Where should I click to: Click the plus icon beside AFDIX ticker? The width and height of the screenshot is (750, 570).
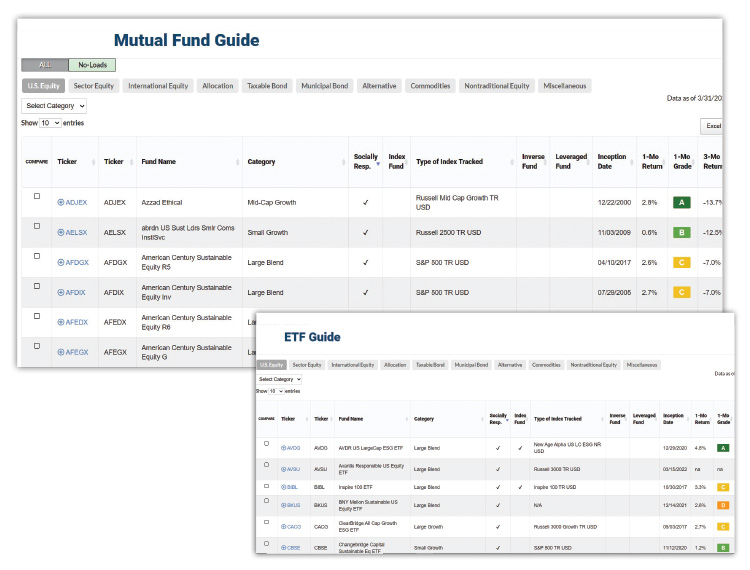coord(61,292)
